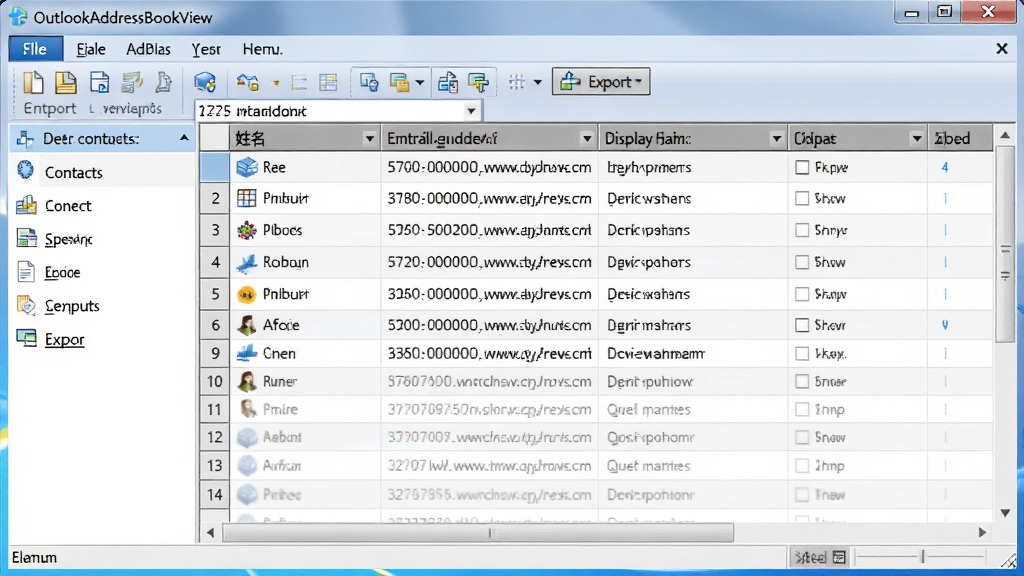The height and width of the screenshot is (576, 1024).
Task: Open the arrow next to the yellow windows icon
Action: click(420, 82)
